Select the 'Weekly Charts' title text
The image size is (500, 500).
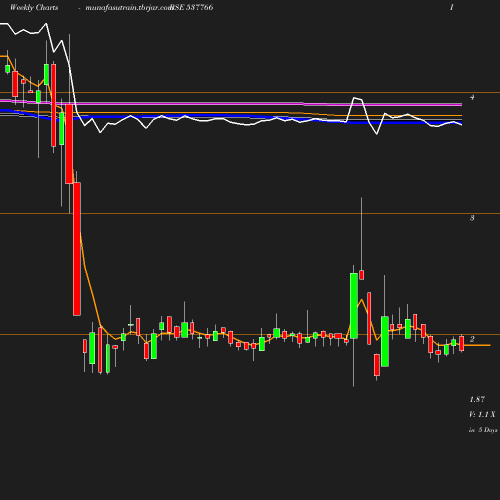click(34, 7)
